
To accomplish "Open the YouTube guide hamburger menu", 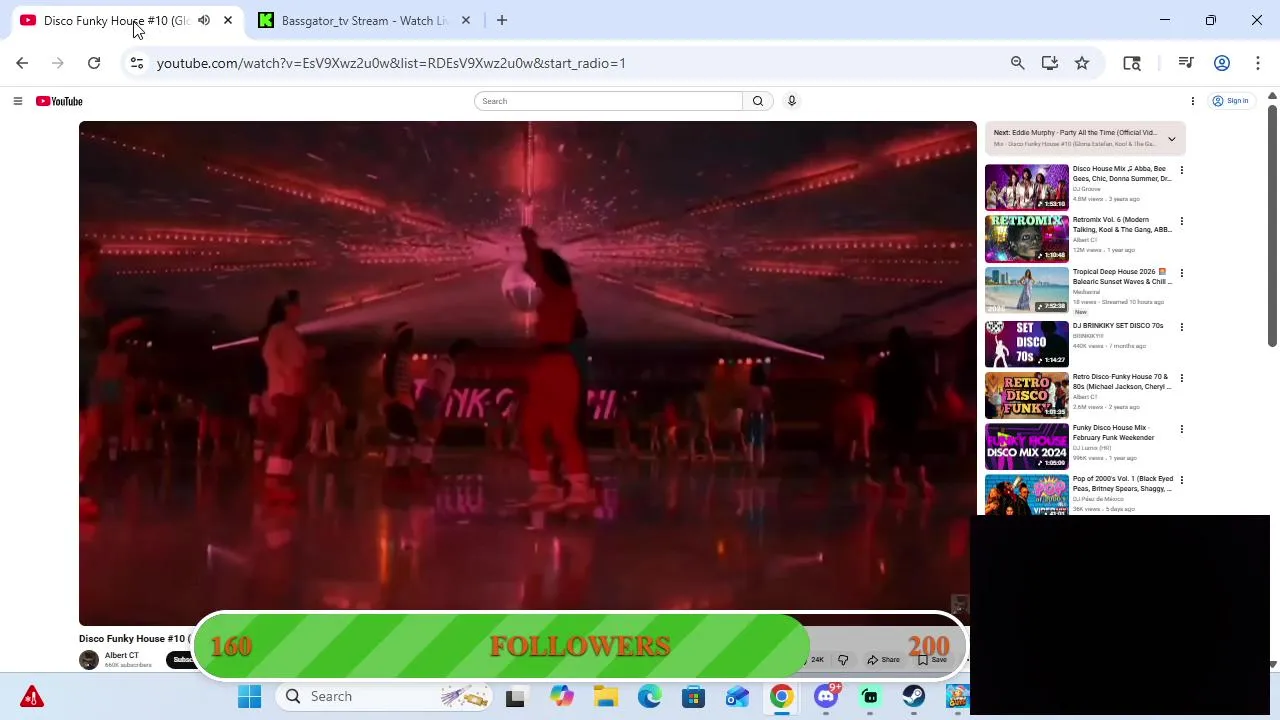I will coord(17,101).
